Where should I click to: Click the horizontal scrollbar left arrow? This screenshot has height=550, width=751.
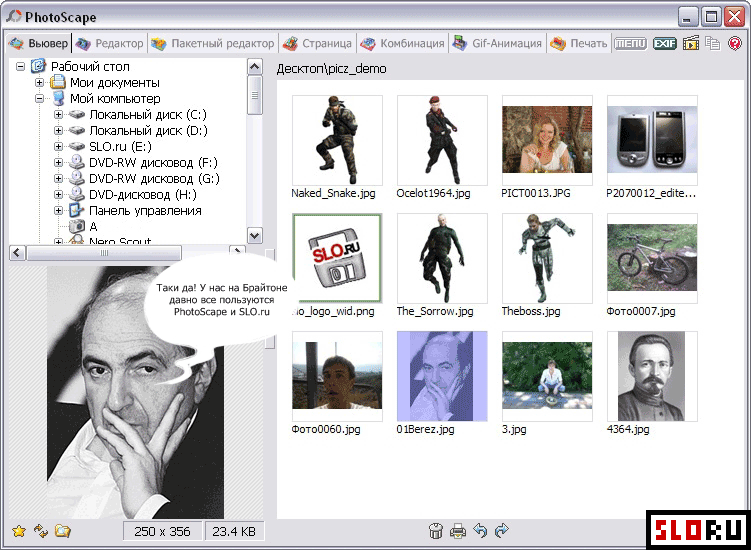pyautogui.click(x=17, y=252)
